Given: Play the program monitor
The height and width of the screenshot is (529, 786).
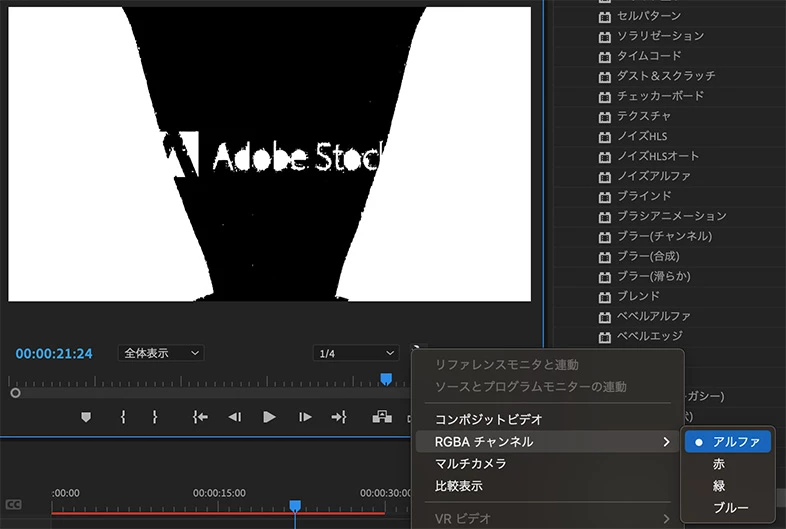Looking at the screenshot, I should (x=269, y=417).
